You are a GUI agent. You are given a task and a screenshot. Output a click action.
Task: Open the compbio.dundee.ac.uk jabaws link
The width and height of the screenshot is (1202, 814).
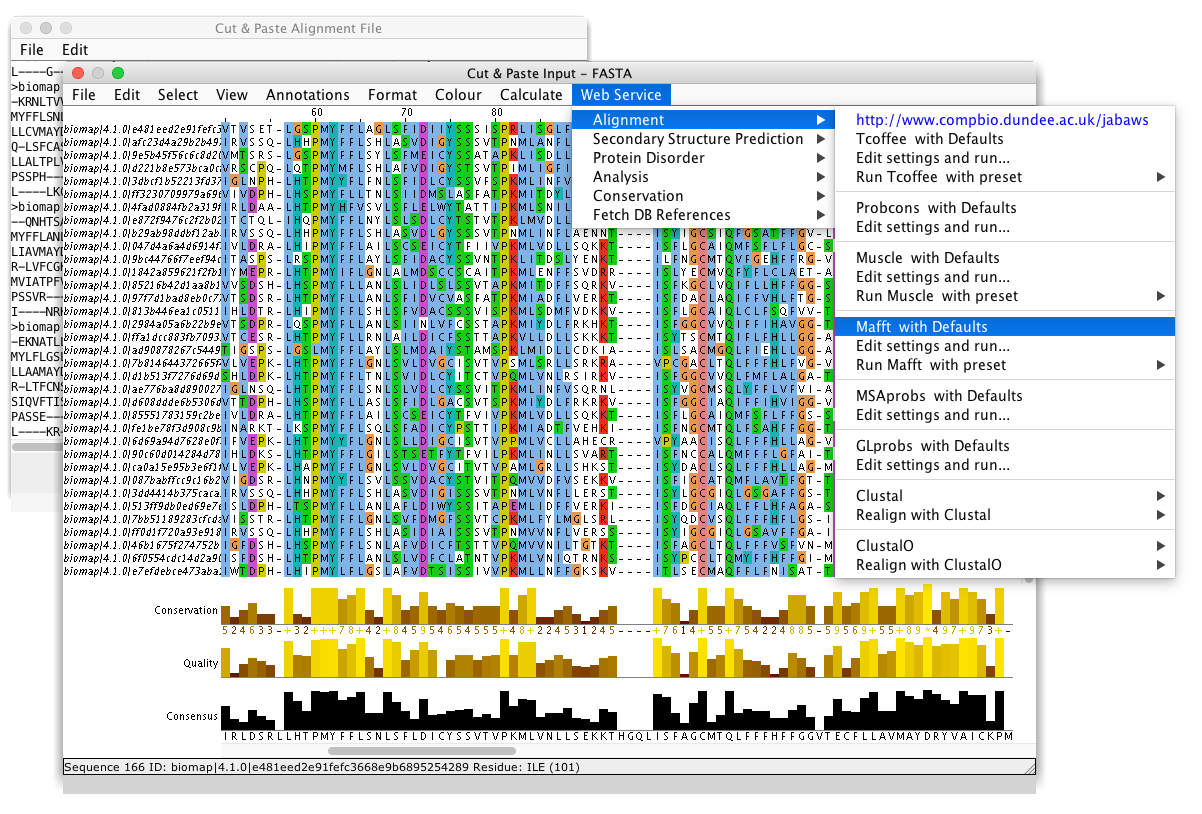(1002, 120)
